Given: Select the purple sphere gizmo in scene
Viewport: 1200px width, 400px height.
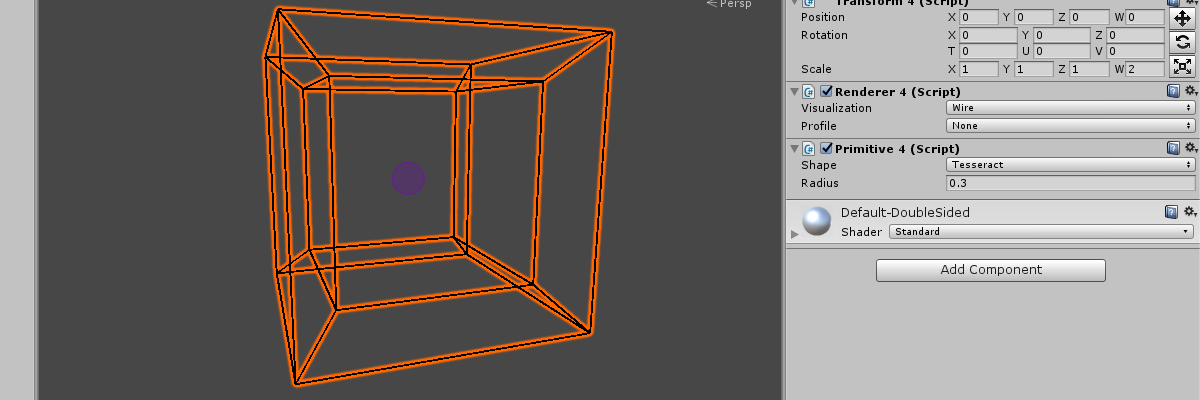Looking at the screenshot, I should click(x=408, y=179).
